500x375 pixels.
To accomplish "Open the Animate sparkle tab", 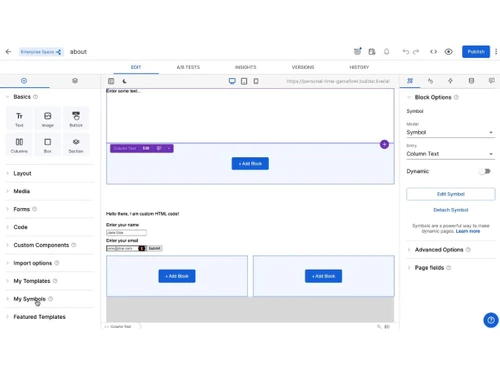I will tap(450, 81).
